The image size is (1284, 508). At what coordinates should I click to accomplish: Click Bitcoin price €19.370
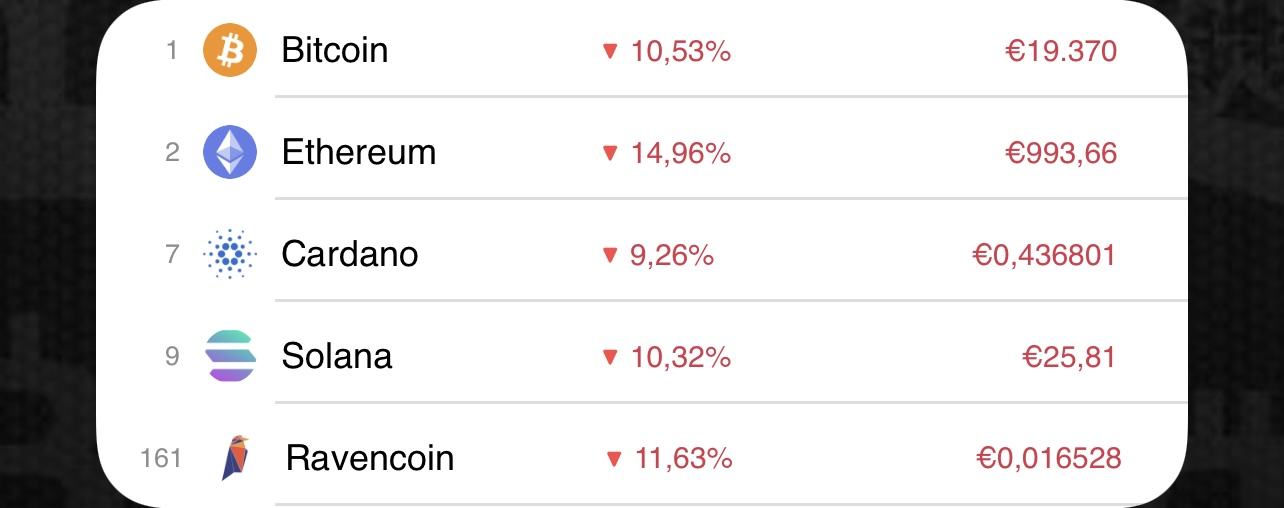[x=1060, y=51]
